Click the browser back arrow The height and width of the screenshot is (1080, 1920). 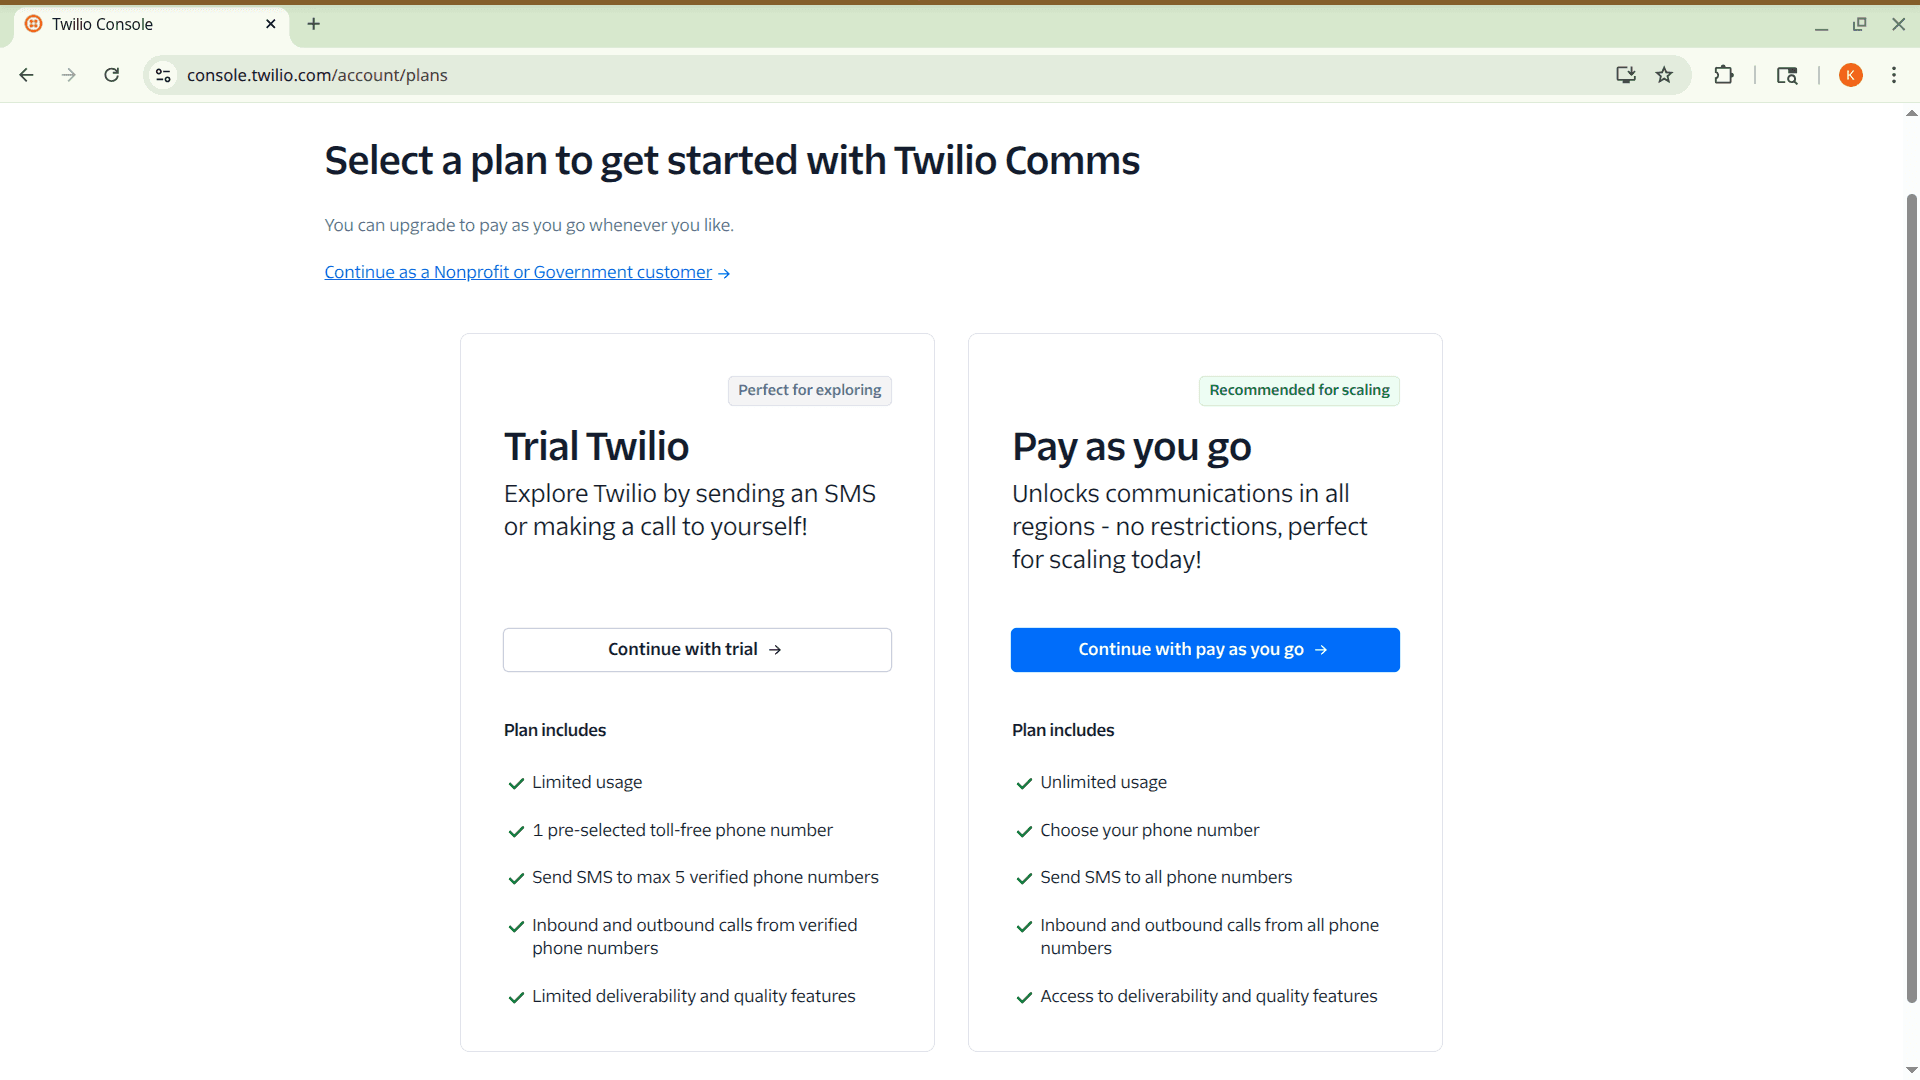click(x=27, y=75)
